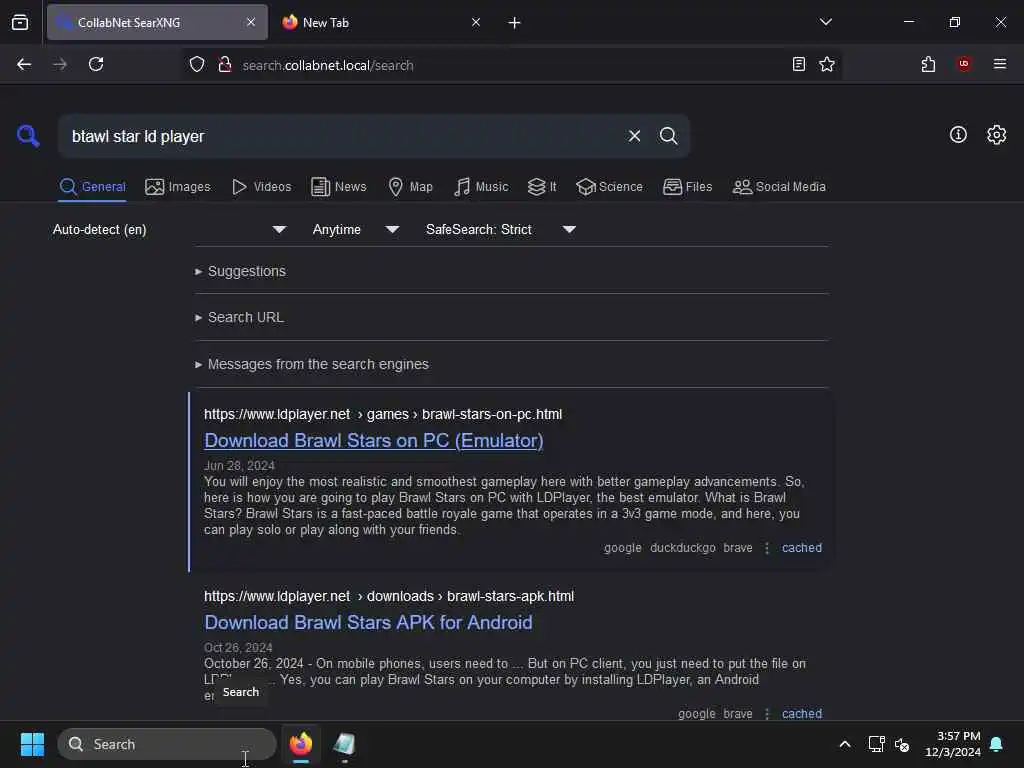The height and width of the screenshot is (768, 1024).
Task: Switch to the New Tab browser tab
Action: (380, 22)
